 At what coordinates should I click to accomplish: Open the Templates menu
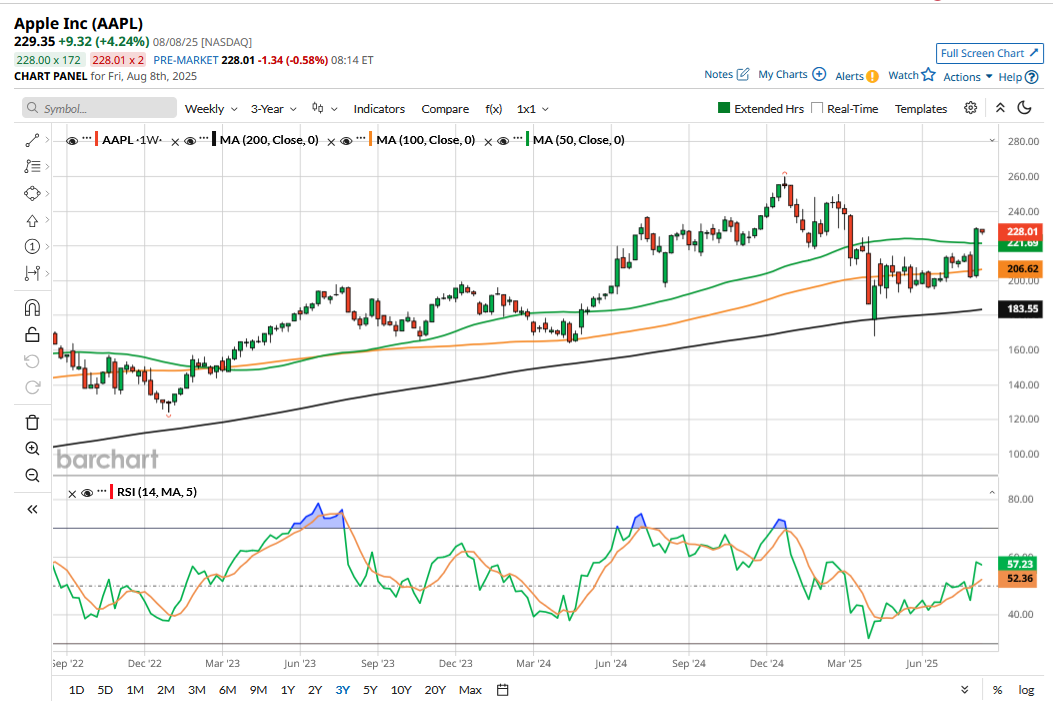click(x=921, y=109)
